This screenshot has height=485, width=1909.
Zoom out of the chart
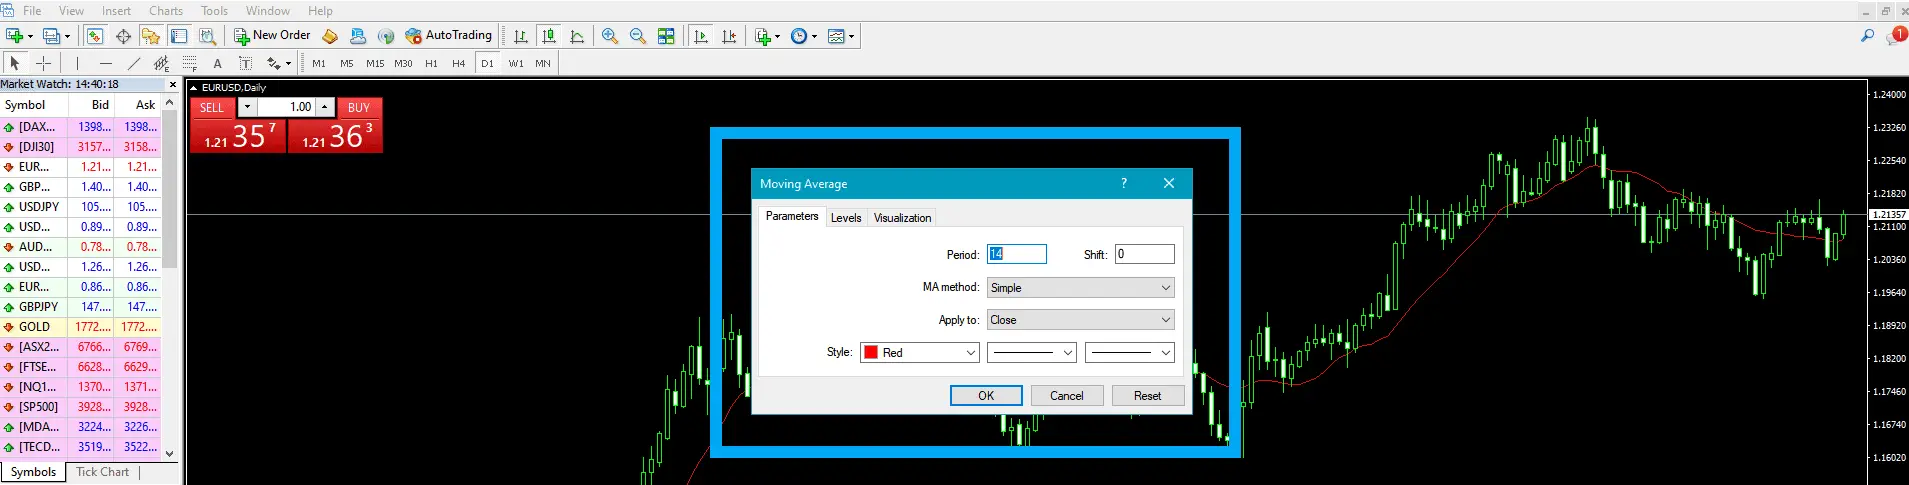coord(638,36)
